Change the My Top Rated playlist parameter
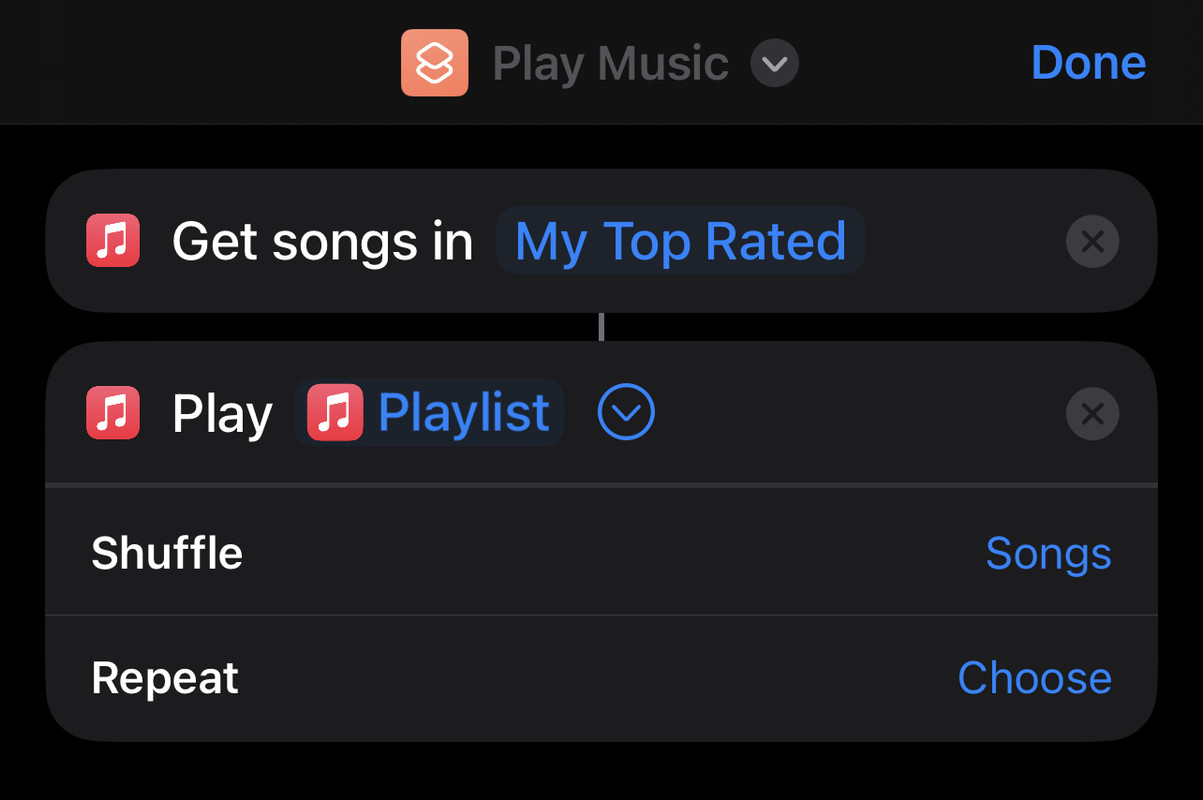Viewport: 1203px width, 800px height. pos(680,241)
